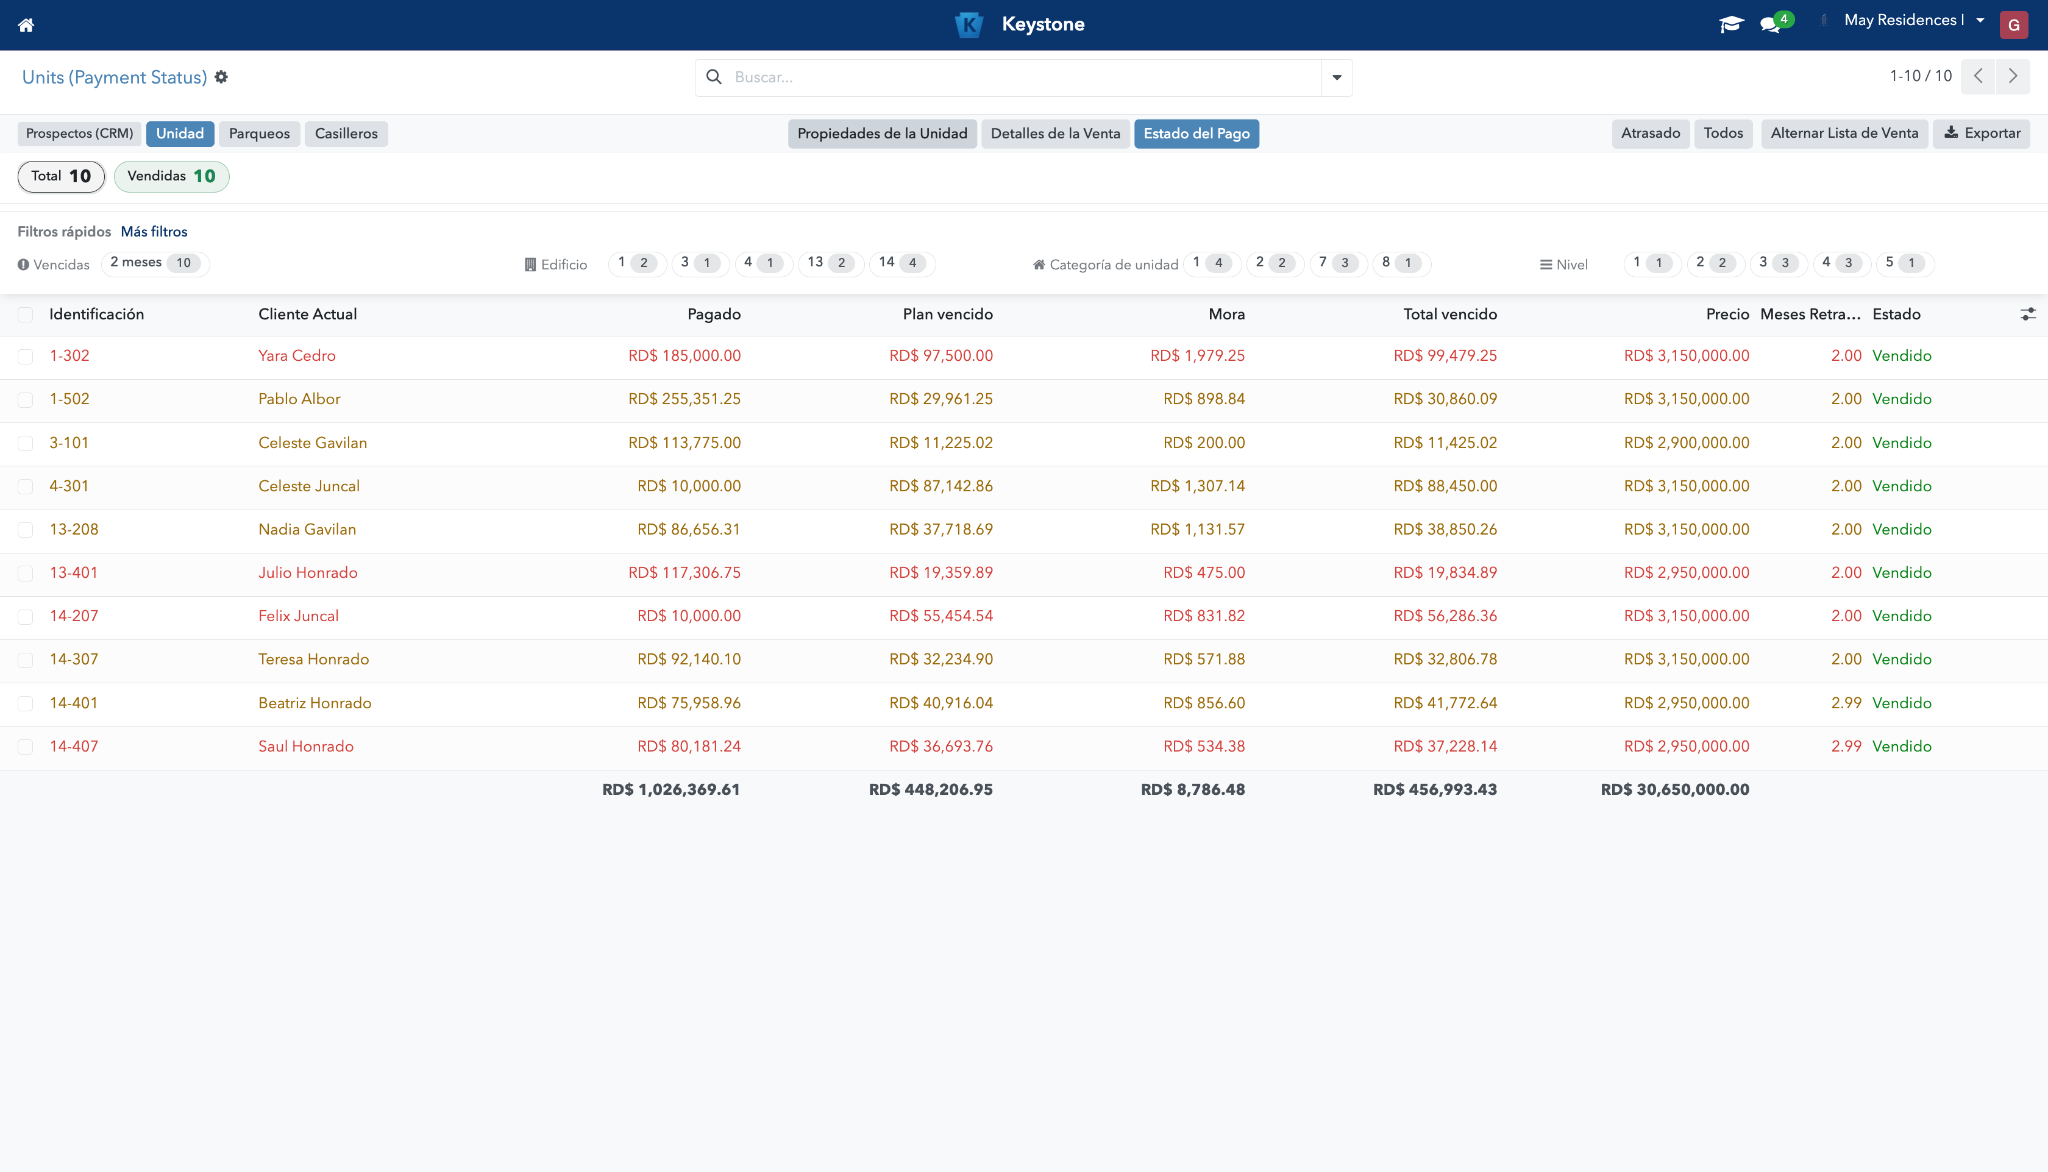Go to previous page arrow
Screen dimensions: 2048x1172
1978,76
